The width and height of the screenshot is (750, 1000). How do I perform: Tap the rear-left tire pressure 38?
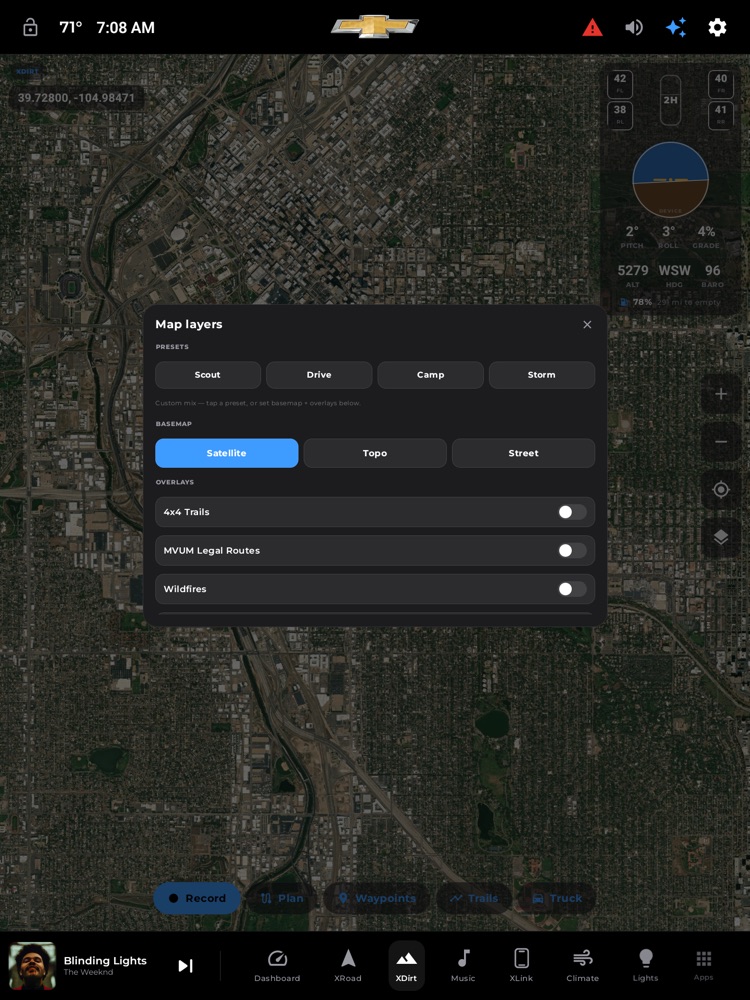click(620, 115)
